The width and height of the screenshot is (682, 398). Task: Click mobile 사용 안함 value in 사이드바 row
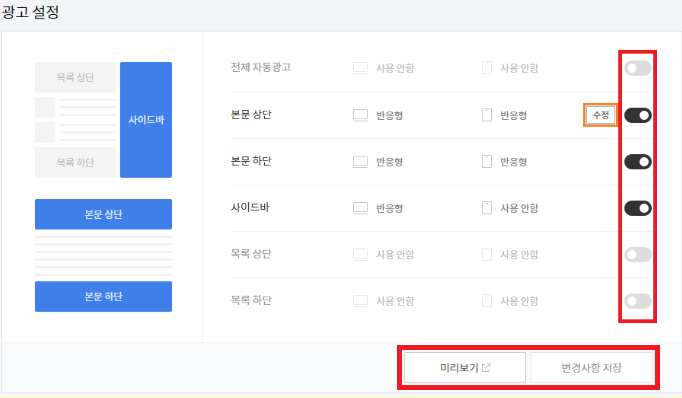click(x=519, y=208)
